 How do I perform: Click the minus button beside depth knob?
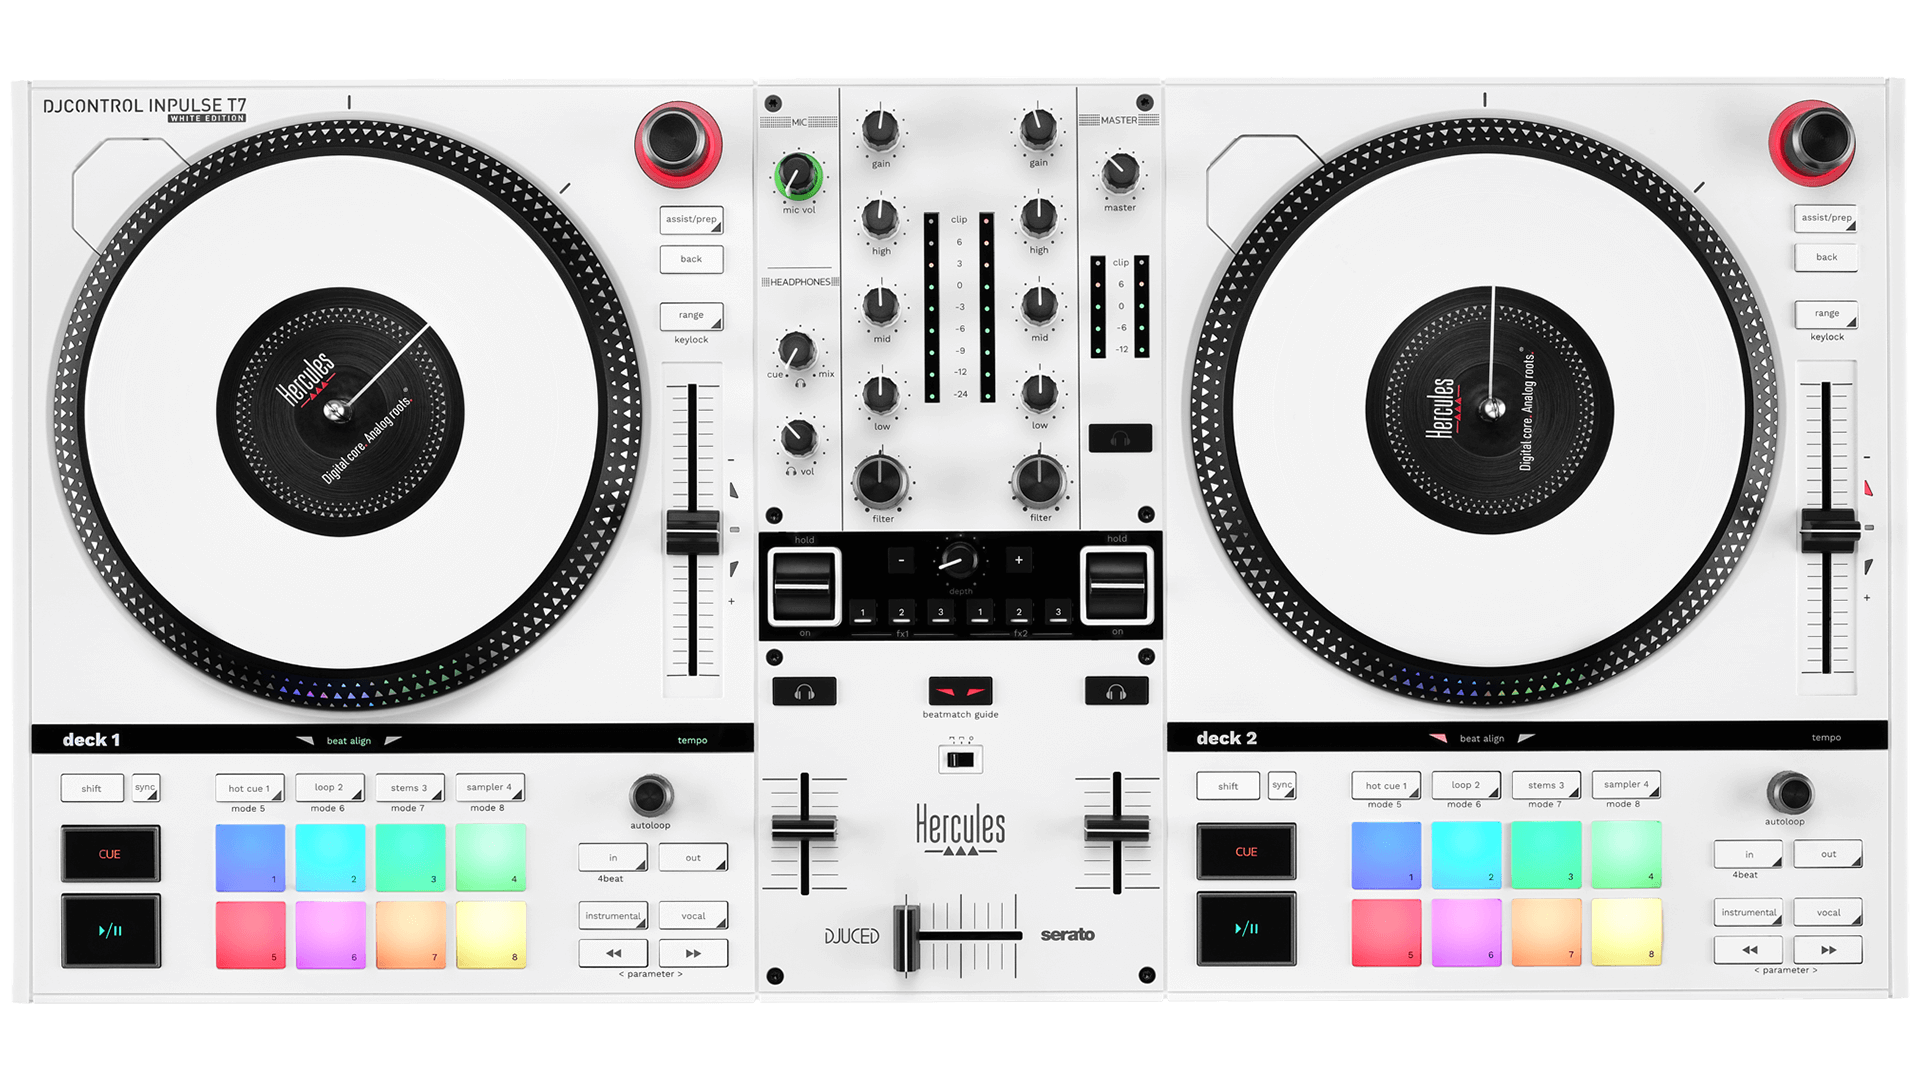[x=901, y=561]
